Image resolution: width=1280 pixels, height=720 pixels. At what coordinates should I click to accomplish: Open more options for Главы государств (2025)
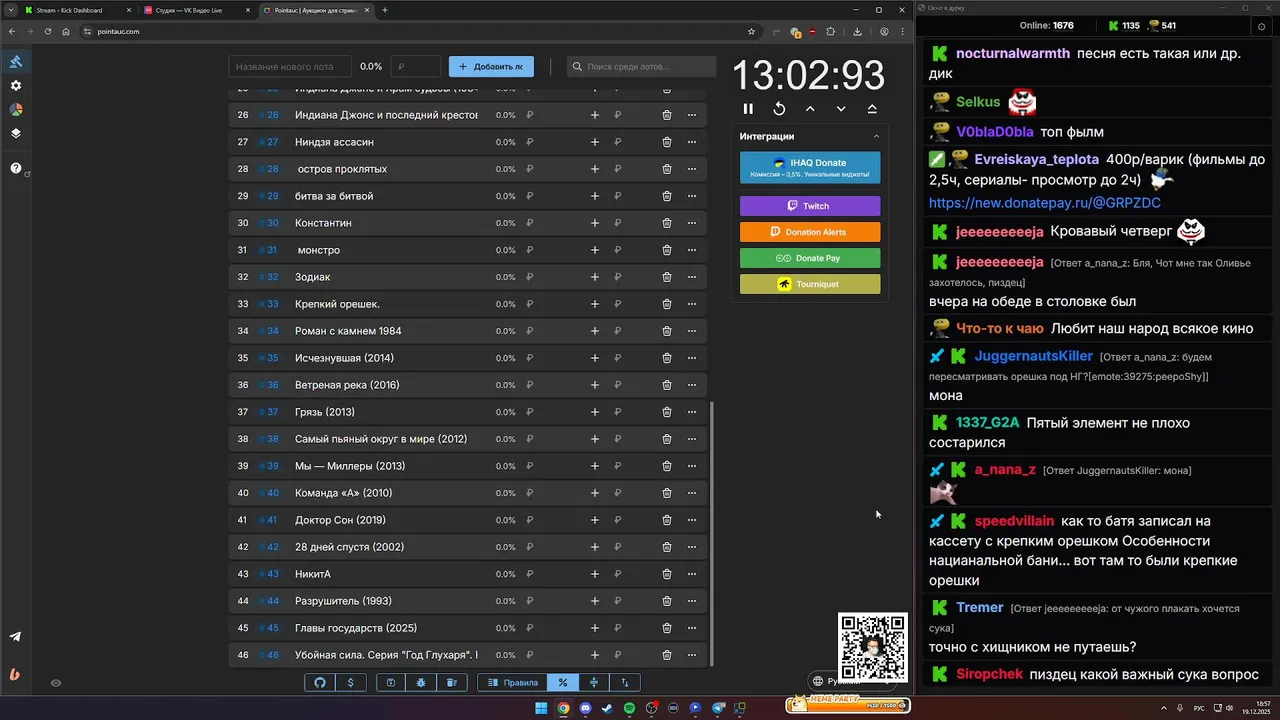tap(691, 628)
